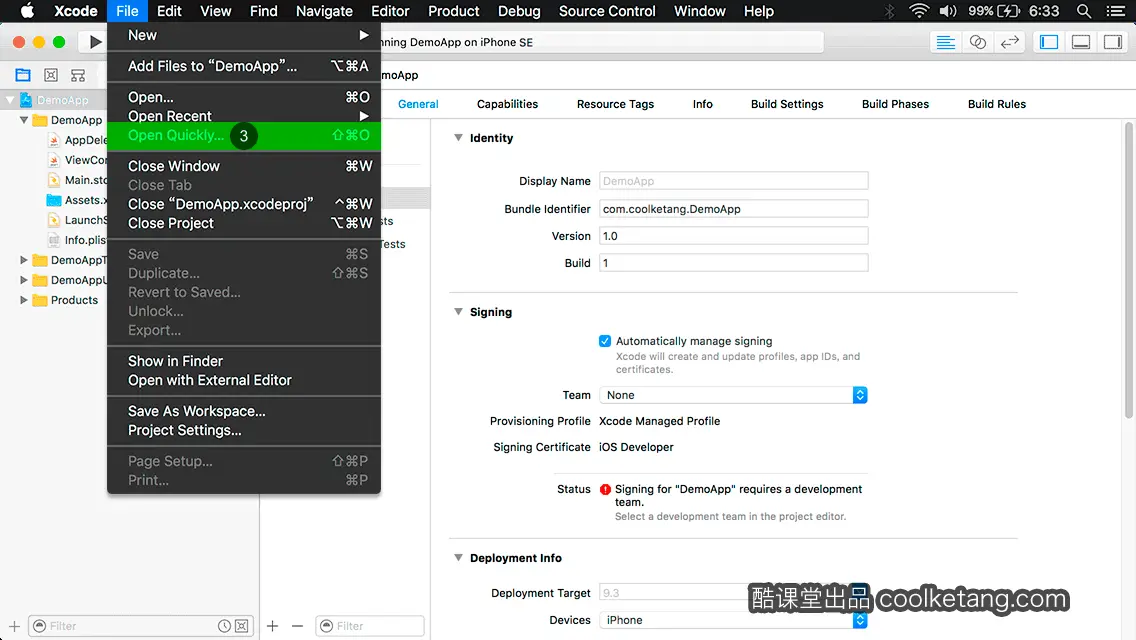Toggle the Debug area panel icon
The image size is (1136, 640).
click(1081, 42)
